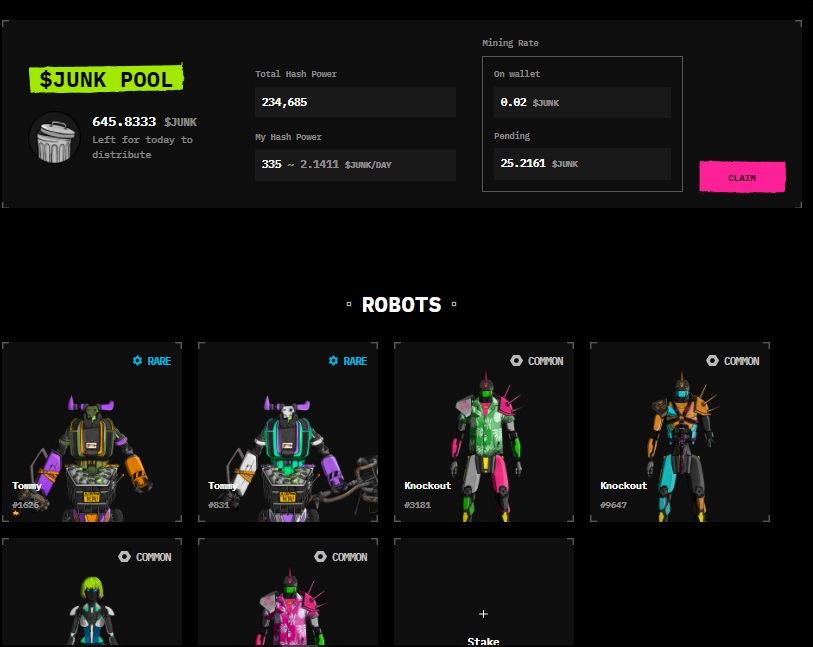This screenshot has width=813, height=647.
Task: Click the Total Hash Power label
Action: click(296, 74)
